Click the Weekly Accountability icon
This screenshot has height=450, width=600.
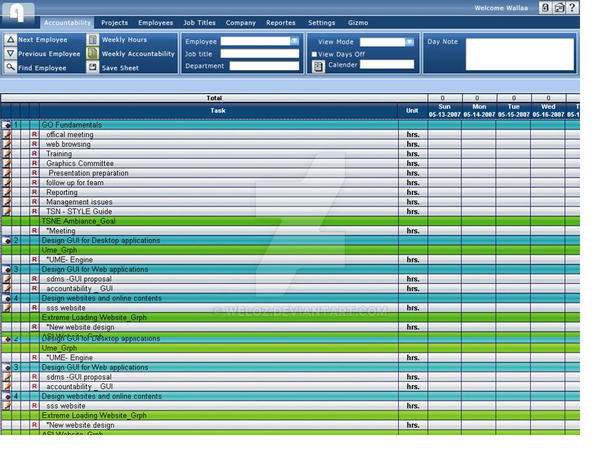coord(92,53)
